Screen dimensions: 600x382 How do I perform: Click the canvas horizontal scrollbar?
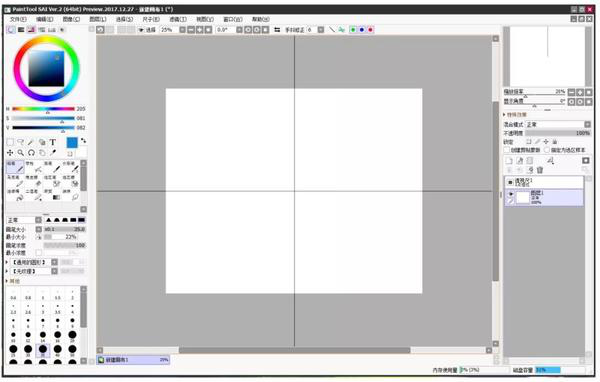coord(295,350)
